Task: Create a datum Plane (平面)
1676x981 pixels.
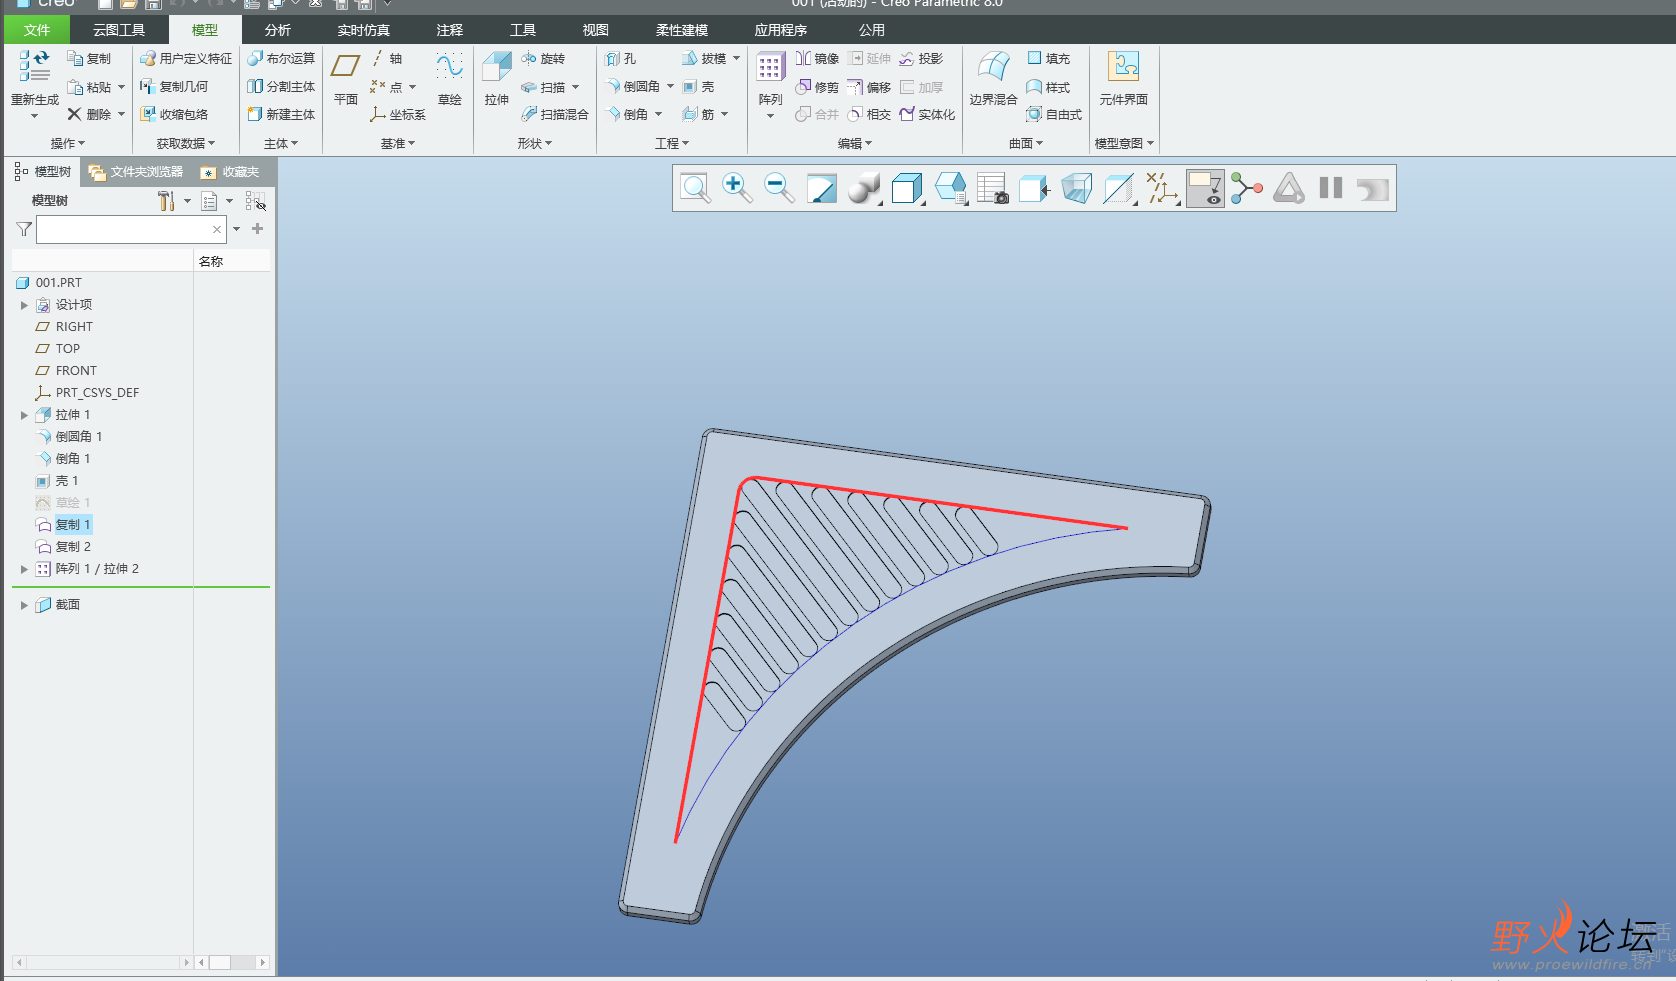Action: coord(346,78)
